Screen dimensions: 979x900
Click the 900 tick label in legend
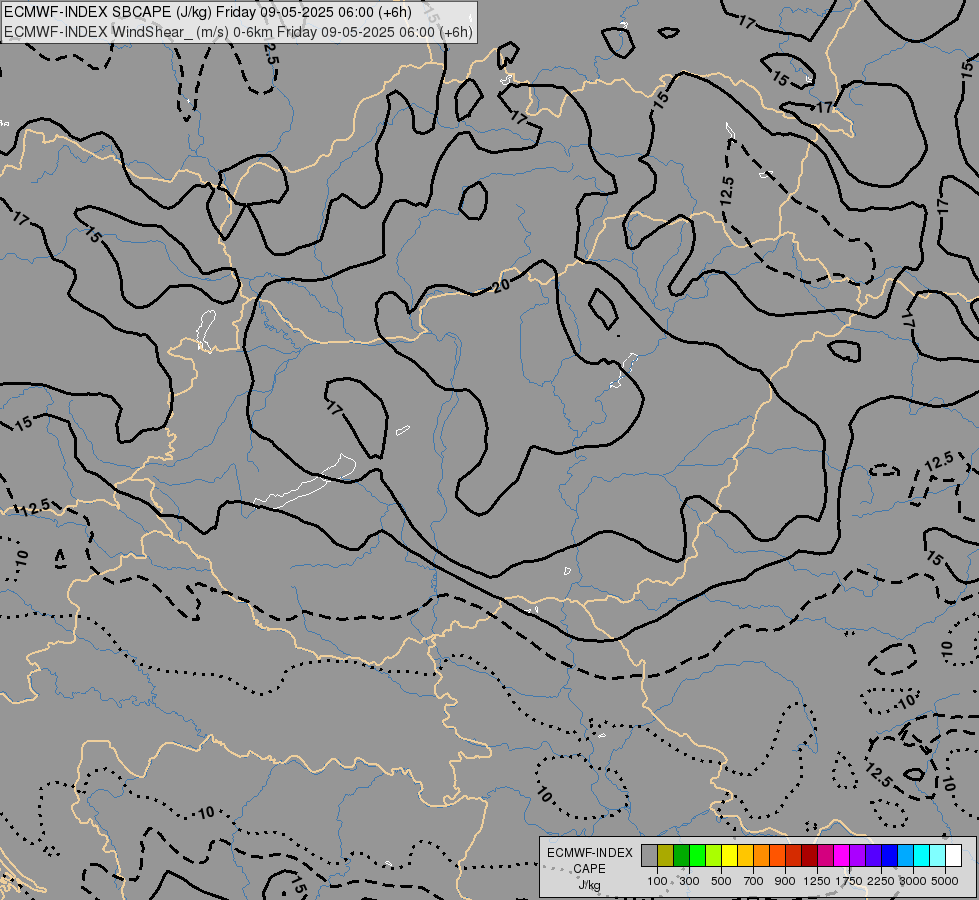pos(785,881)
